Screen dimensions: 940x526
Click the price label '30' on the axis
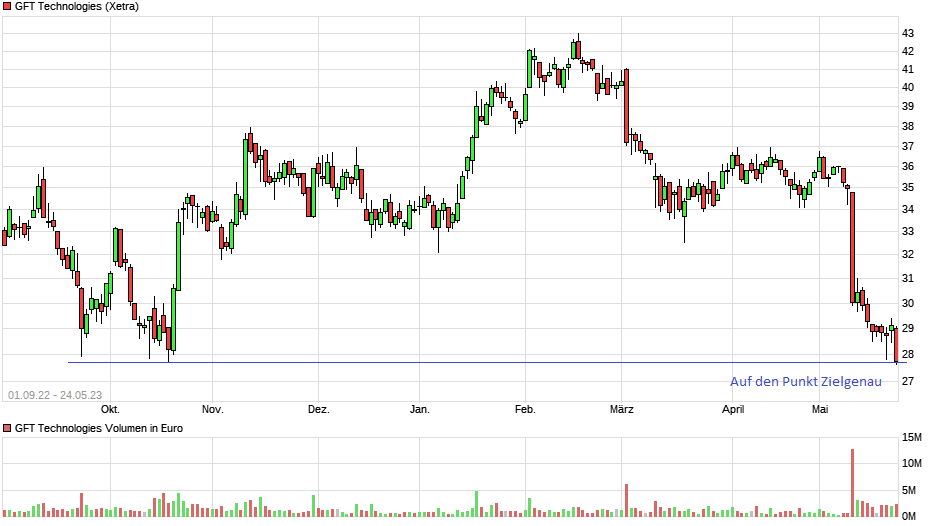pos(908,303)
